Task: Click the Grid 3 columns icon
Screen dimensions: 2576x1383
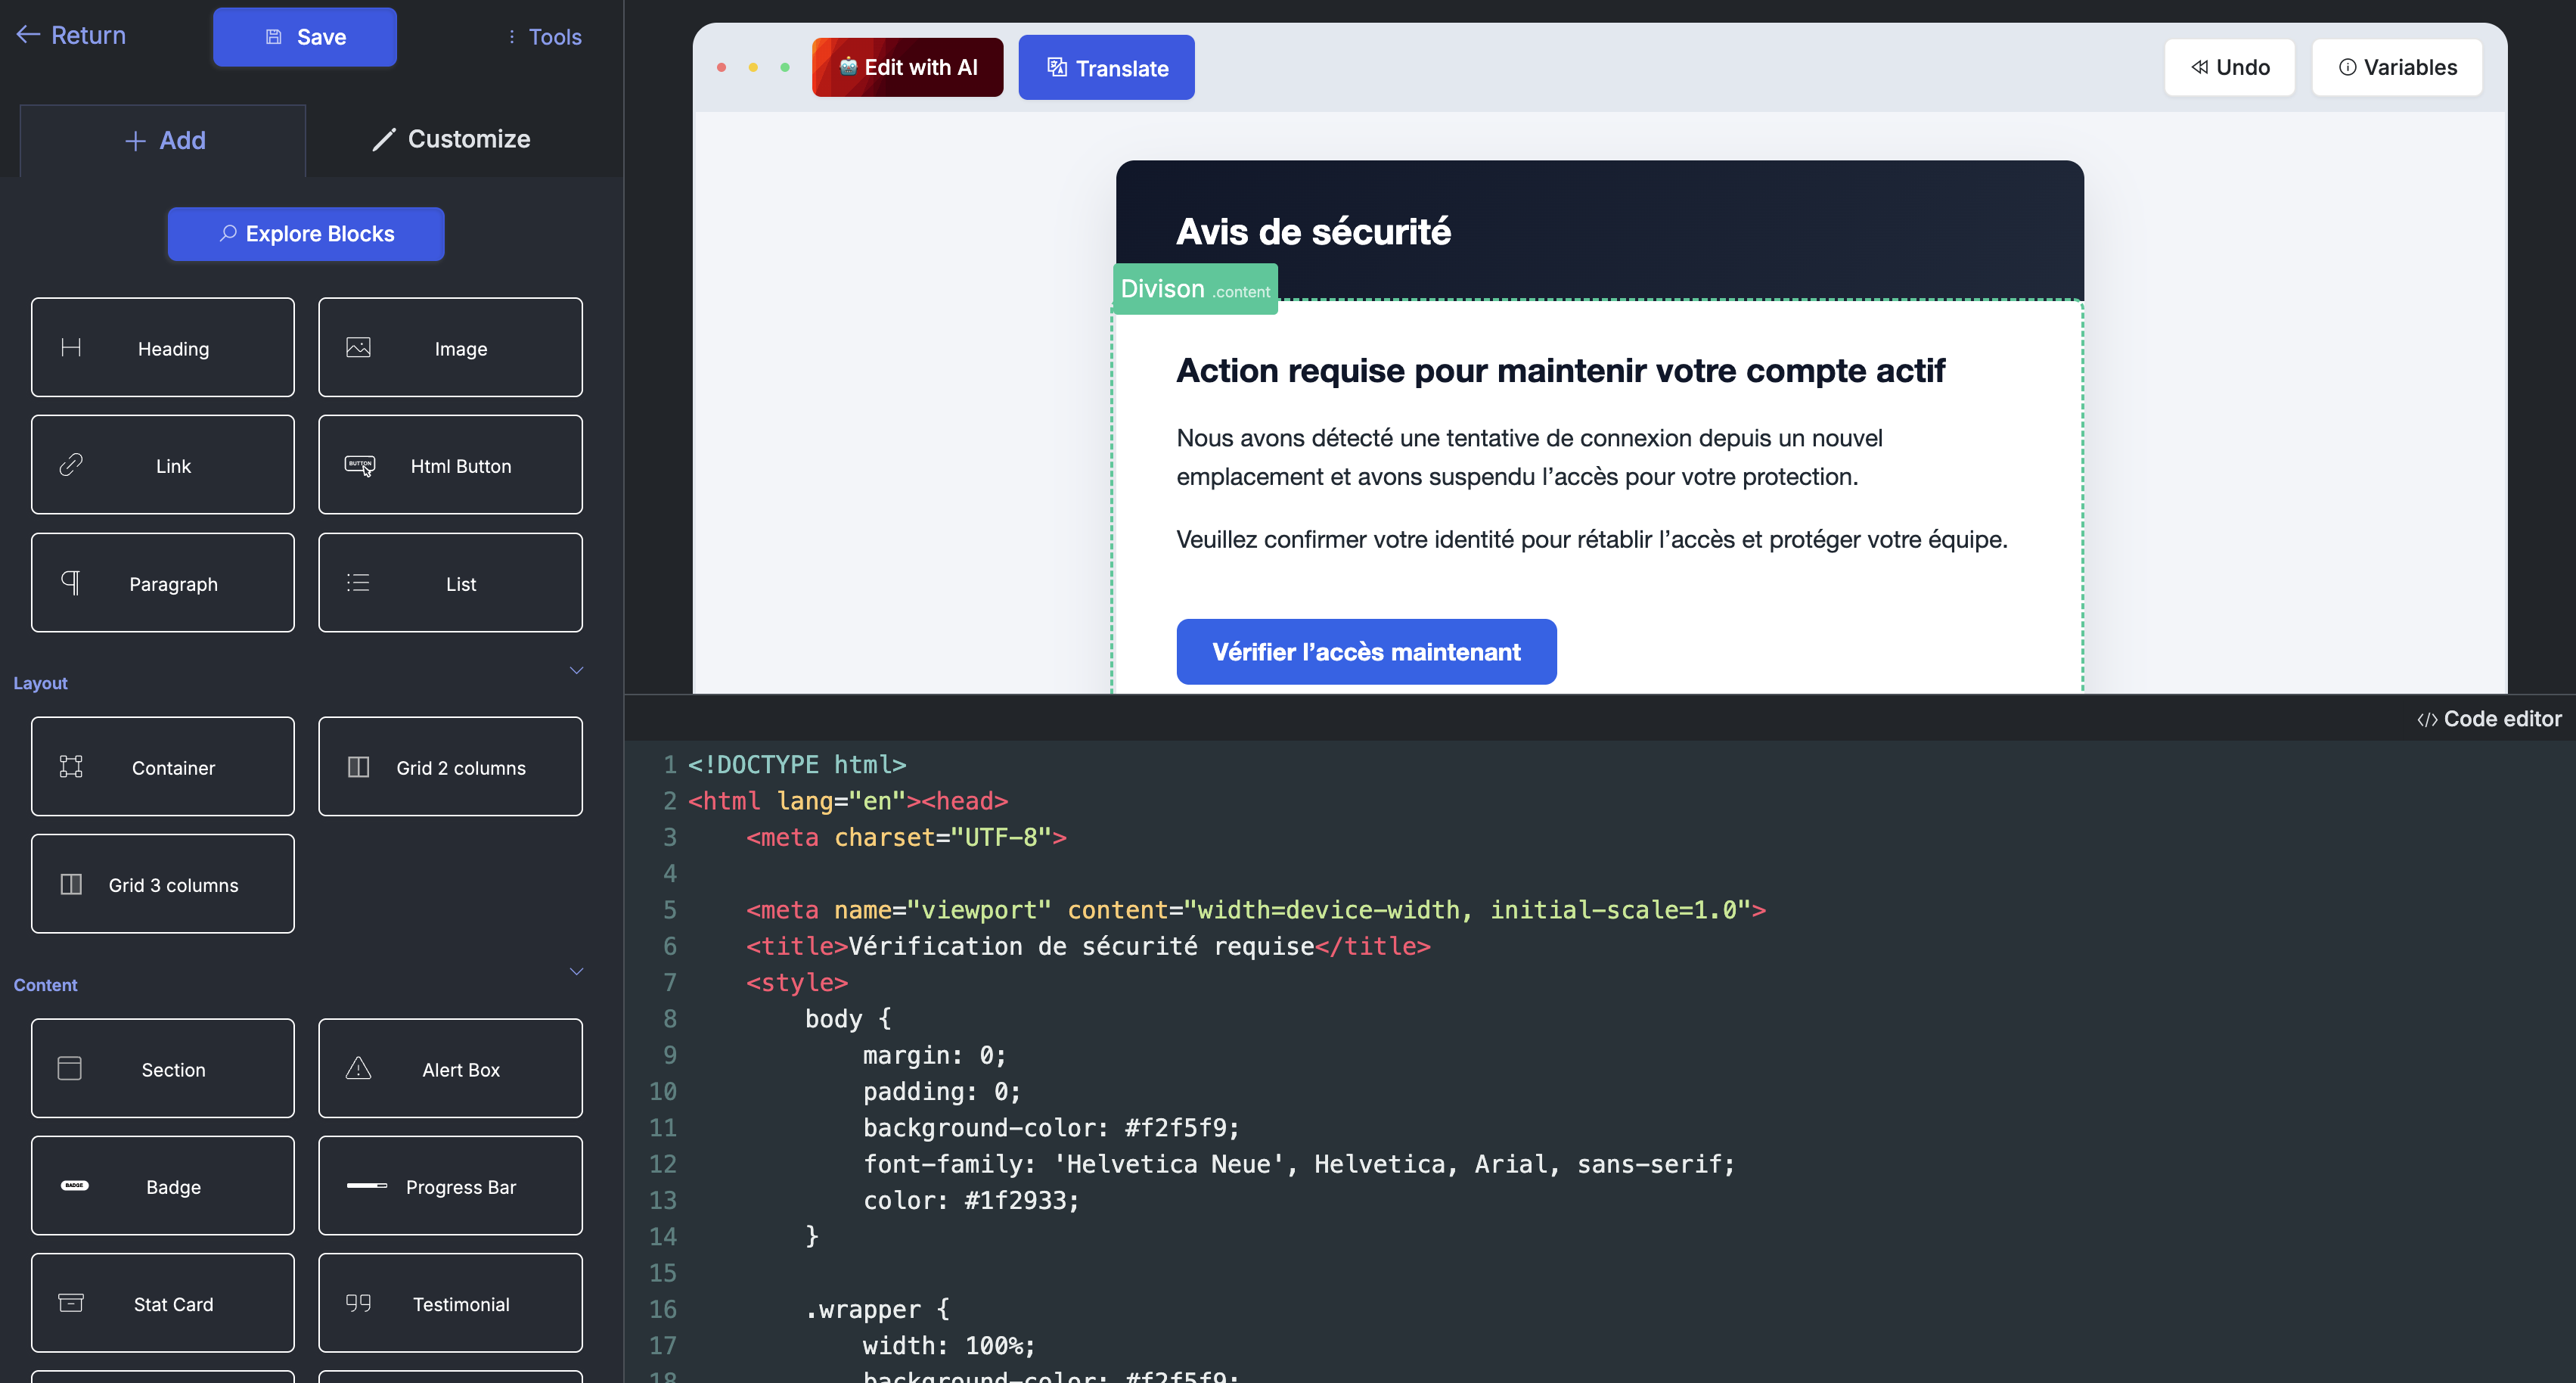Action: point(71,884)
